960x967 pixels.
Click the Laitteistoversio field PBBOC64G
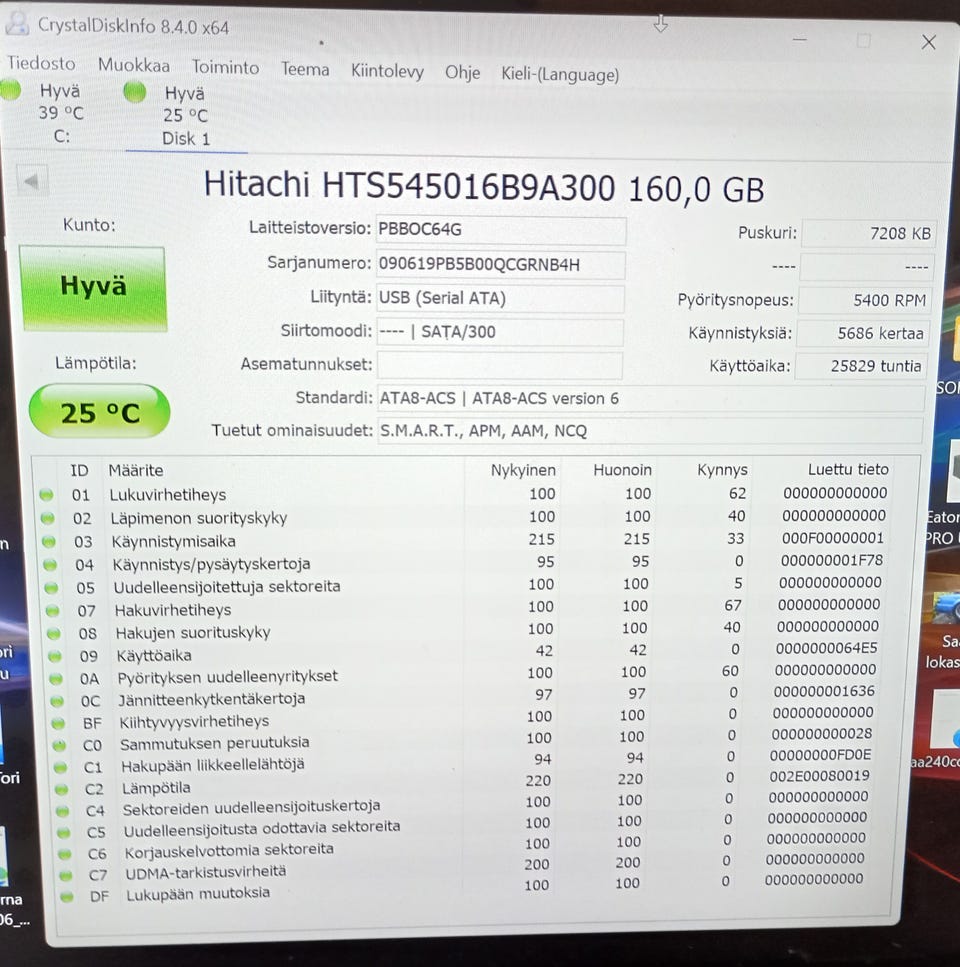pos(501,230)
